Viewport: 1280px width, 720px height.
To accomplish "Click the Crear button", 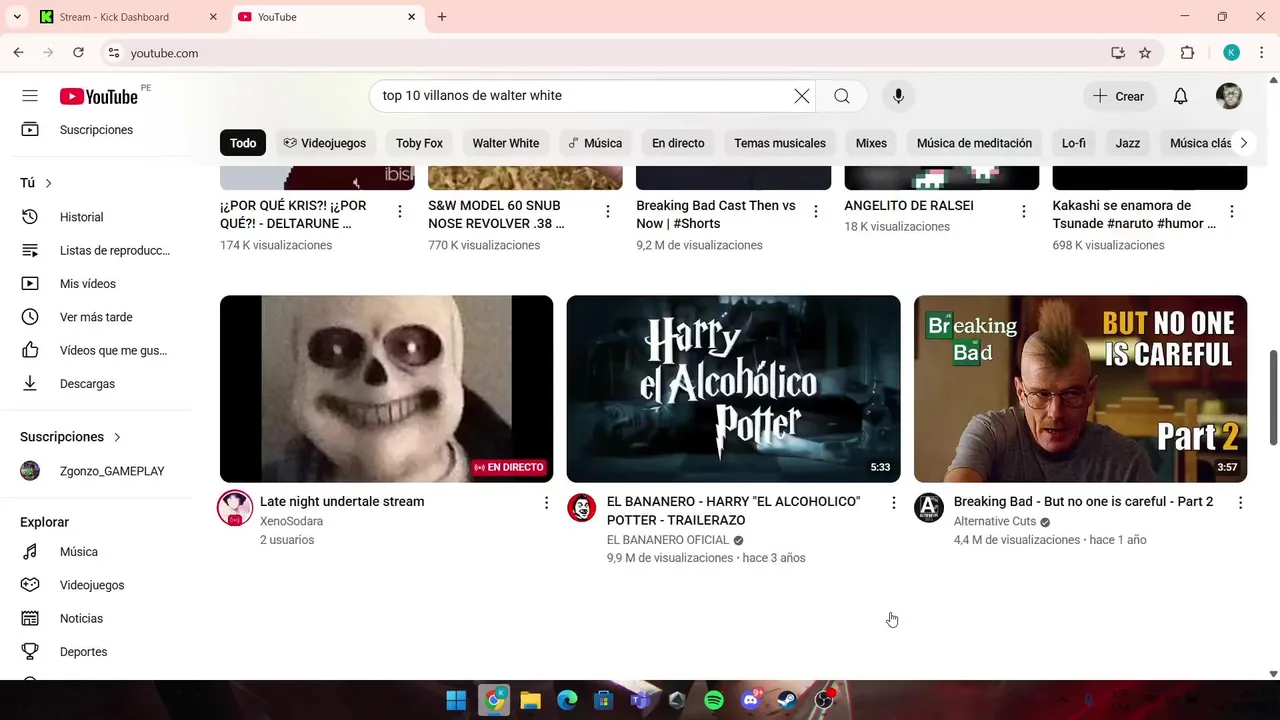I will pyautogui.click(x=1118, y=96).
